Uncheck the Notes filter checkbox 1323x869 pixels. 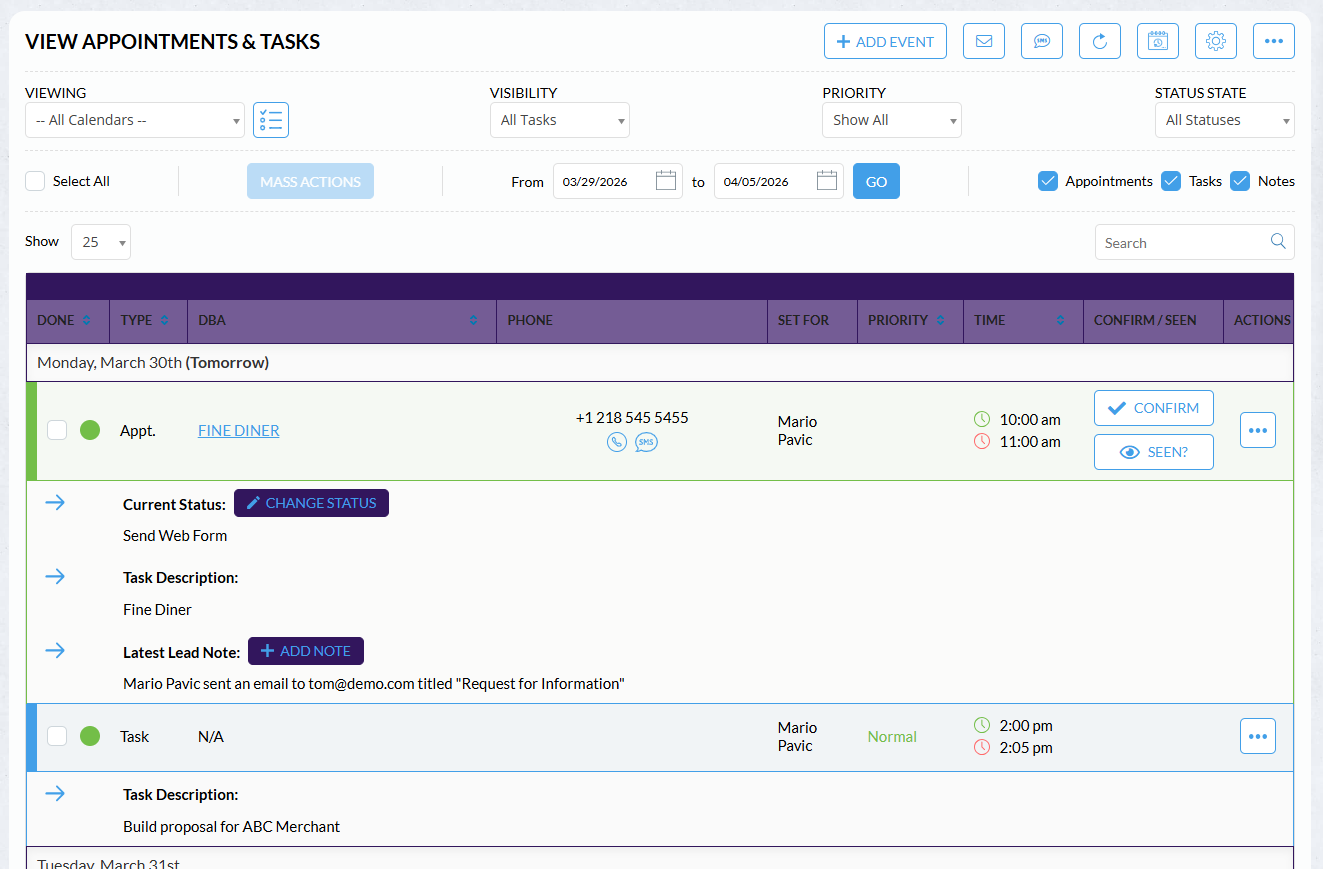click(1240, 181)
